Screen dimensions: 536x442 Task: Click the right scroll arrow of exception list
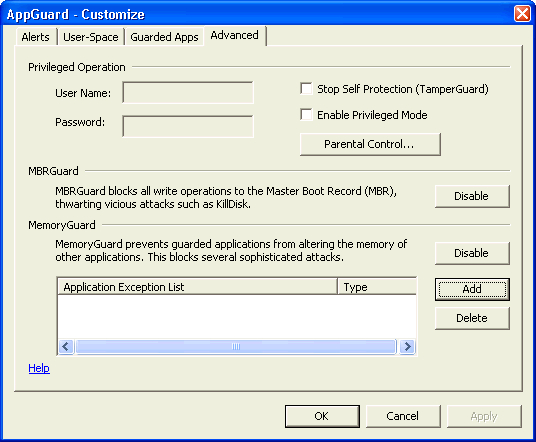tap(407, 347)
